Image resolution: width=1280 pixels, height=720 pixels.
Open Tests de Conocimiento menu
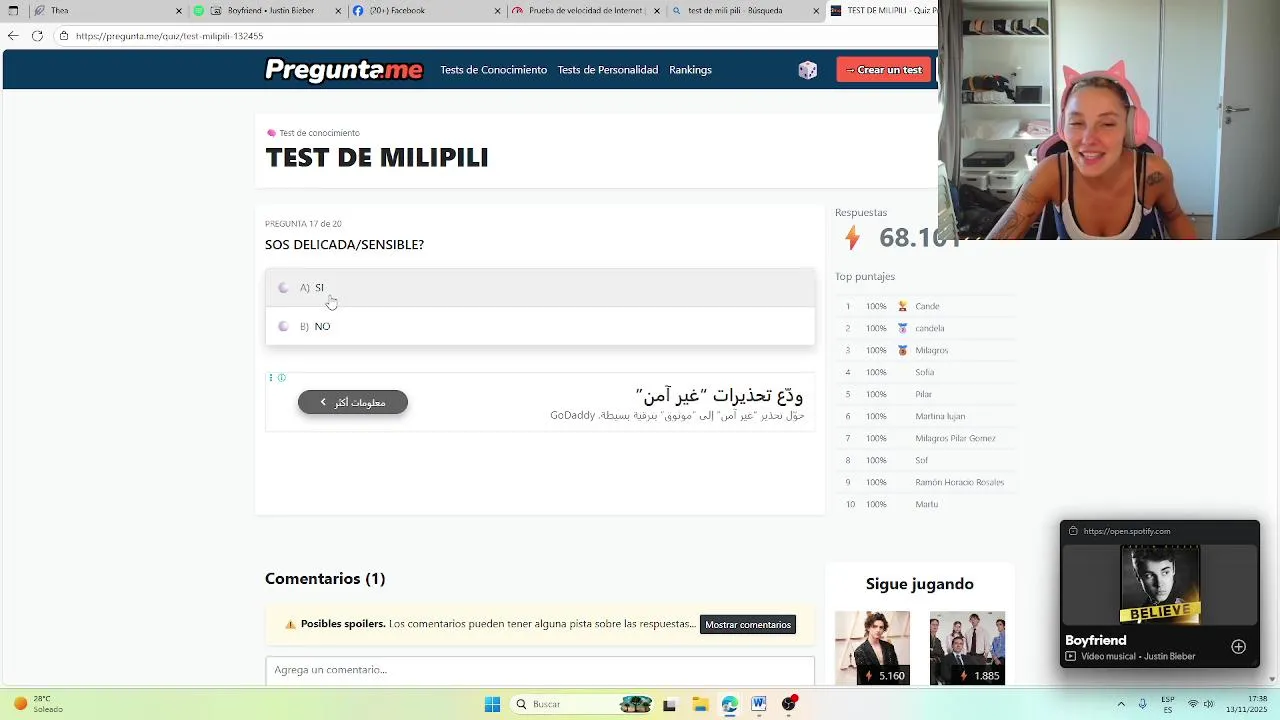click(x=494, y=70)
